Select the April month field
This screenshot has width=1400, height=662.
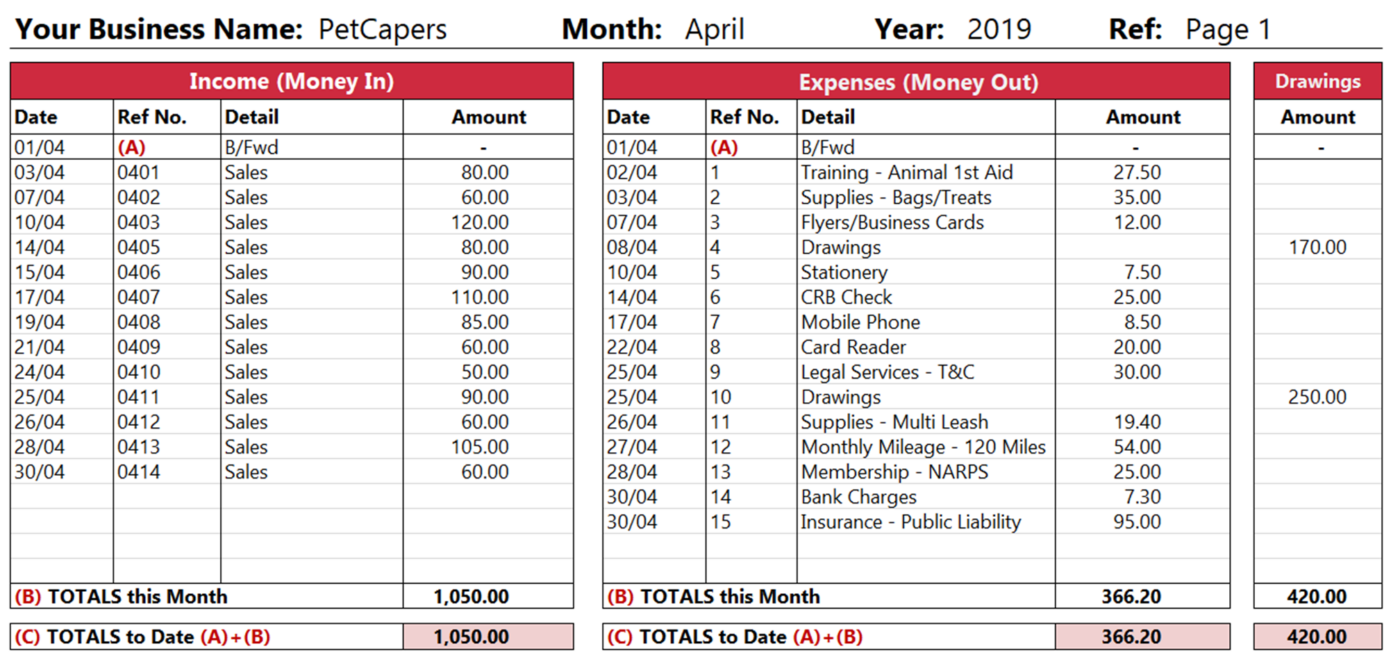point(714,29)
